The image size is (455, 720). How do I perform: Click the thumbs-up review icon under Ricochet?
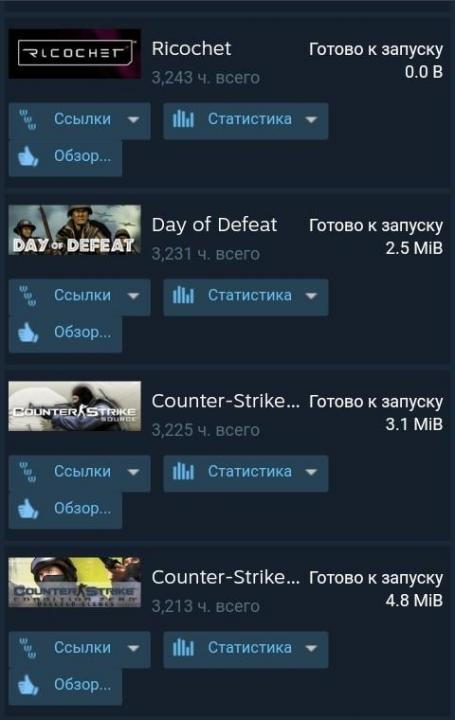(28, 156)
